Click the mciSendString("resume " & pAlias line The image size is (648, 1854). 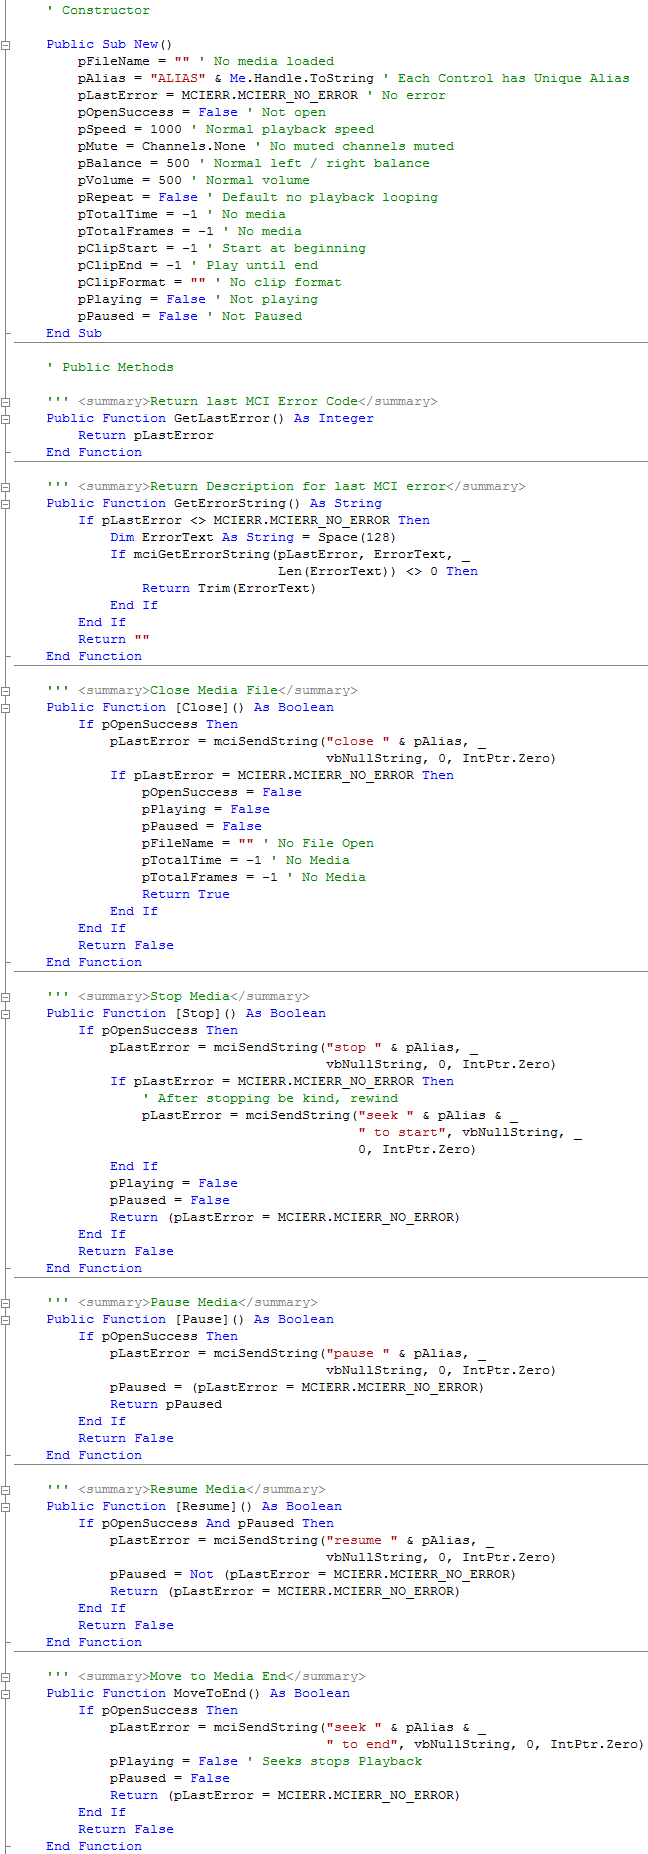tap(302, 1540)
